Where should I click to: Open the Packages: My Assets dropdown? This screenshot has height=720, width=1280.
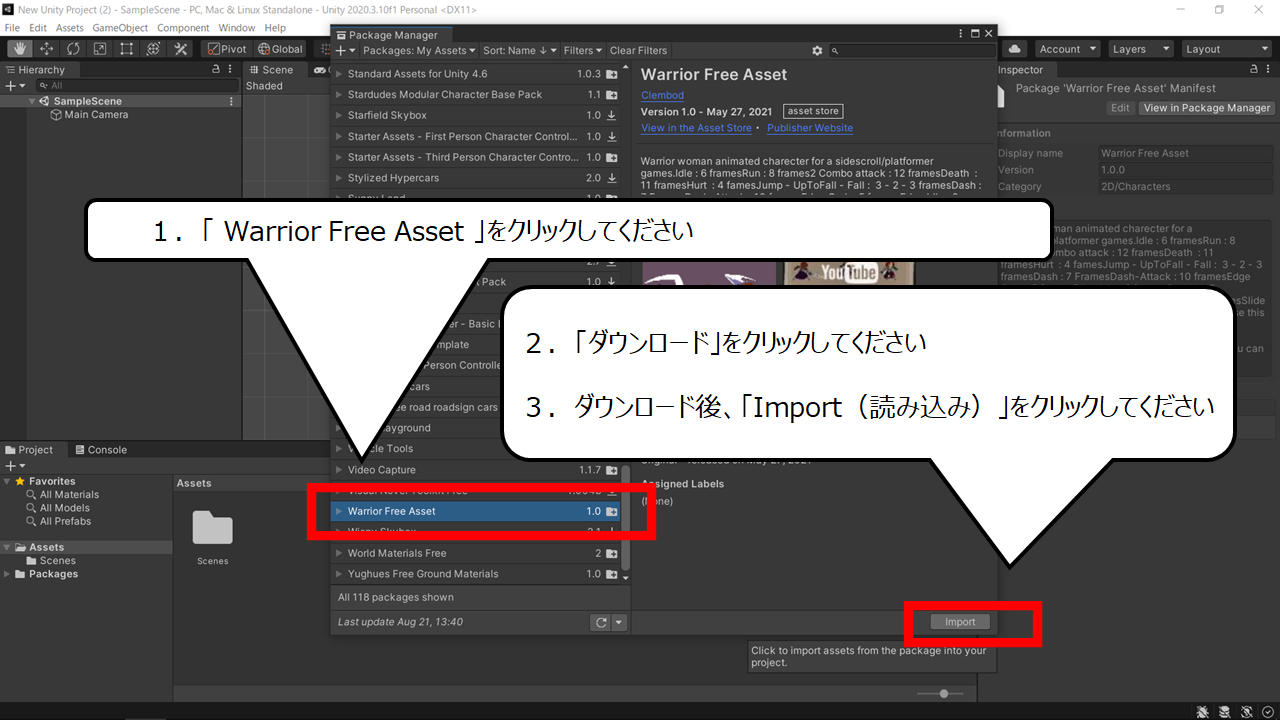click(x=418, y=50)
